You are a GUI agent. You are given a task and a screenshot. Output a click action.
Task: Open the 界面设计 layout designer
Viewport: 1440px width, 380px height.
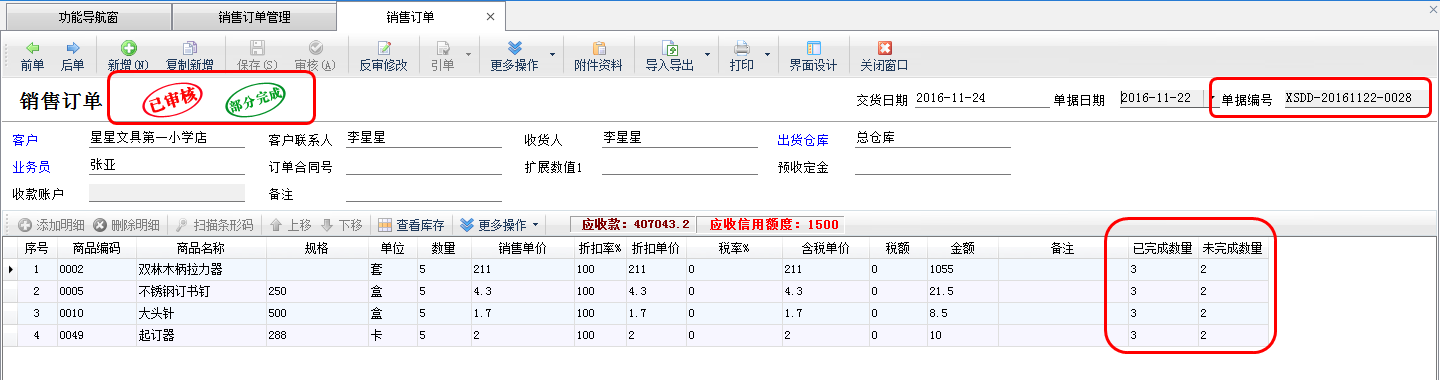[x=813, y=56]
